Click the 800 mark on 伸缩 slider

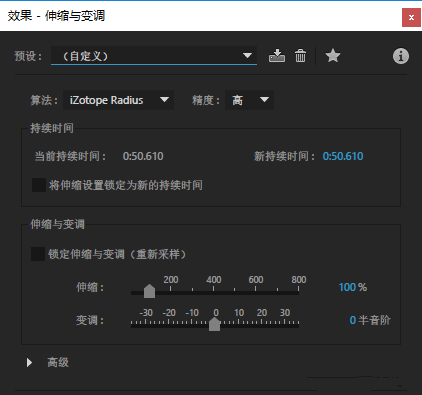[x=299, y=280]
